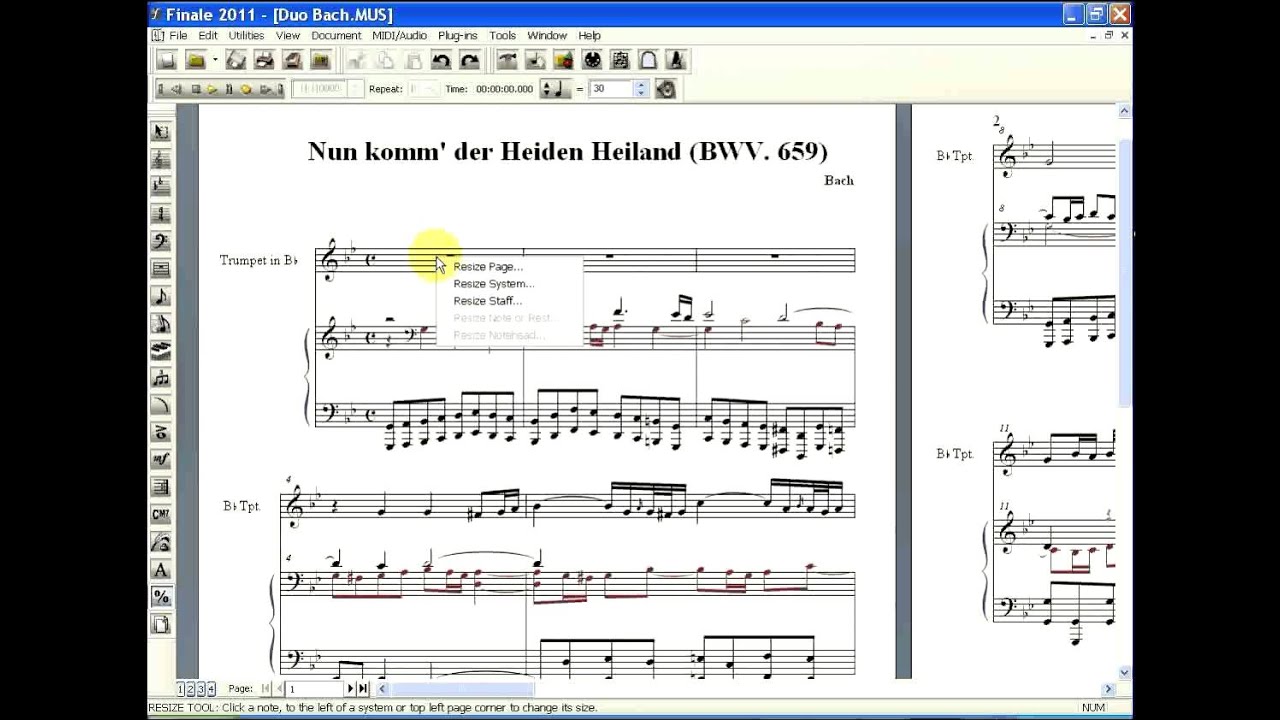1280x720 pixels.
Task: Select the Page Layout tool
Action: 160,624
